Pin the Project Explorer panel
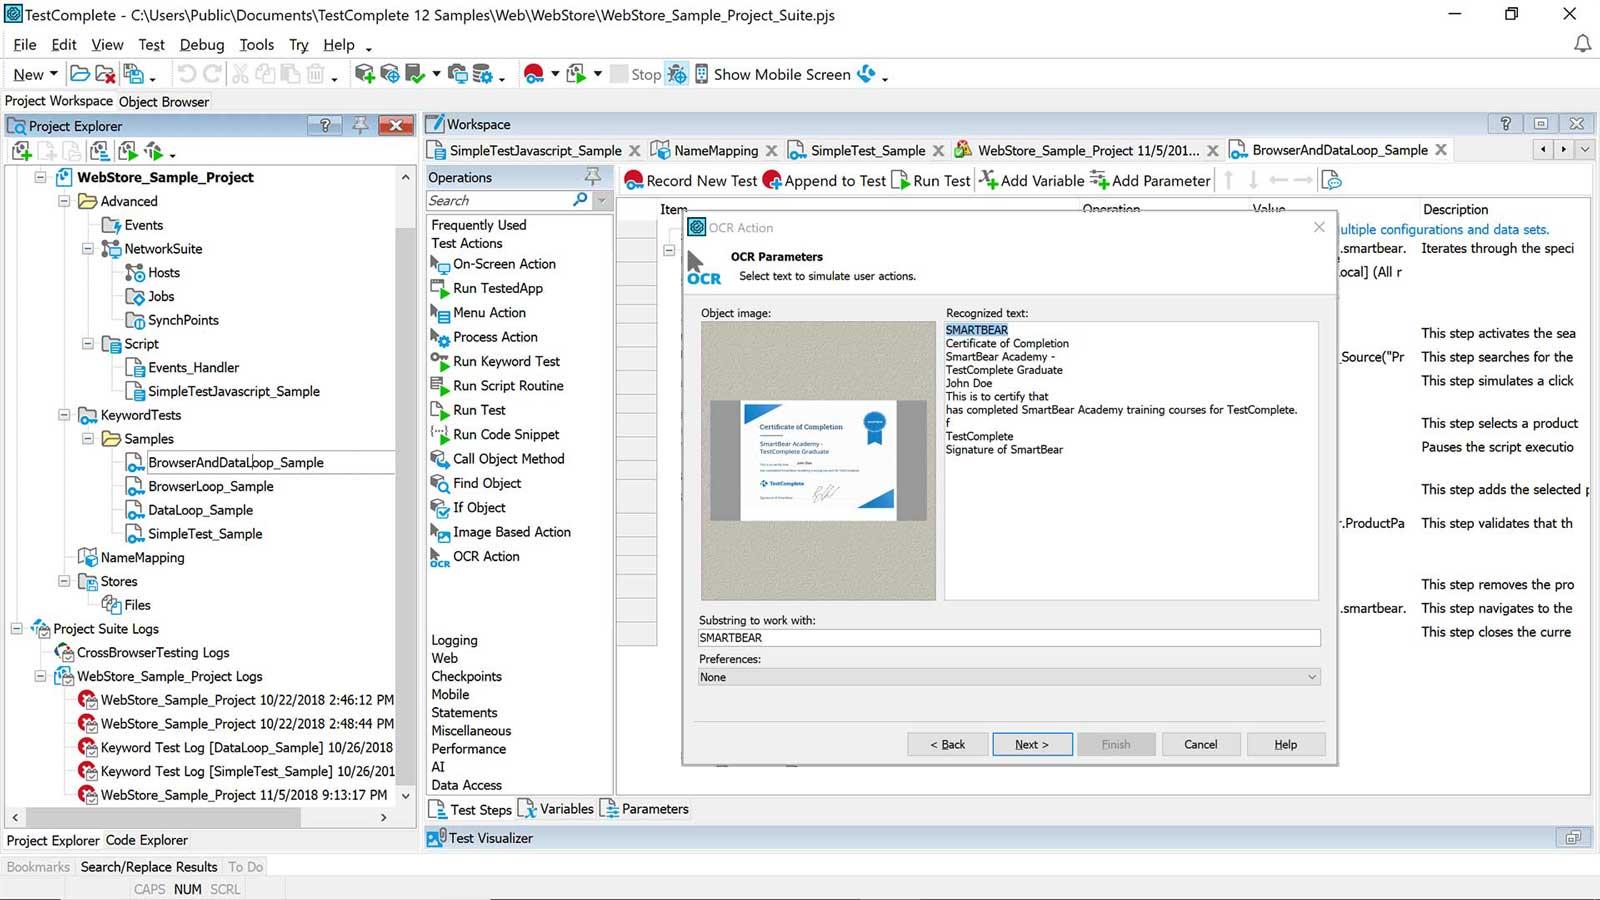Screen dimensions: 1600x900 360,125
